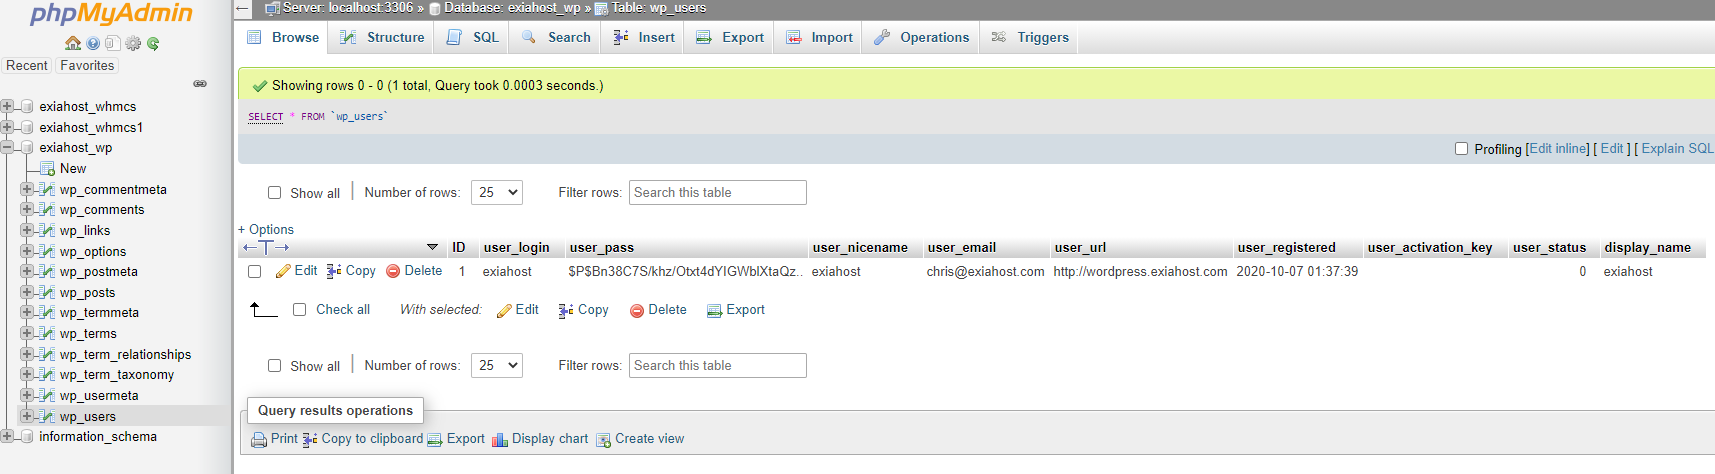The width and height of the screenshot is (1715, 474).
Task: Open column options triangle dropdown in header
Action: [x=432, y=247]
